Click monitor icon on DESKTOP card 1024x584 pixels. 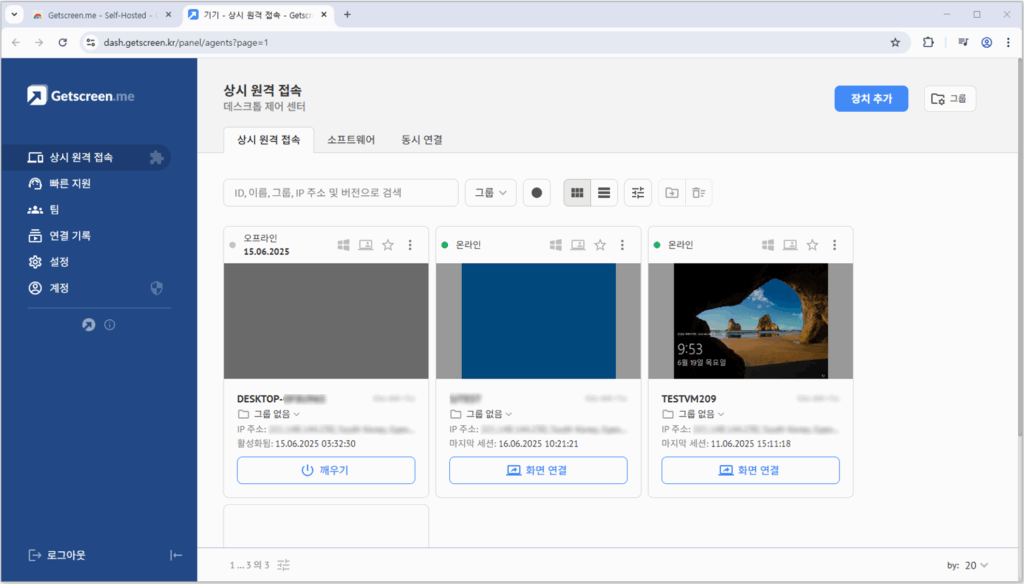click(366, 245)
